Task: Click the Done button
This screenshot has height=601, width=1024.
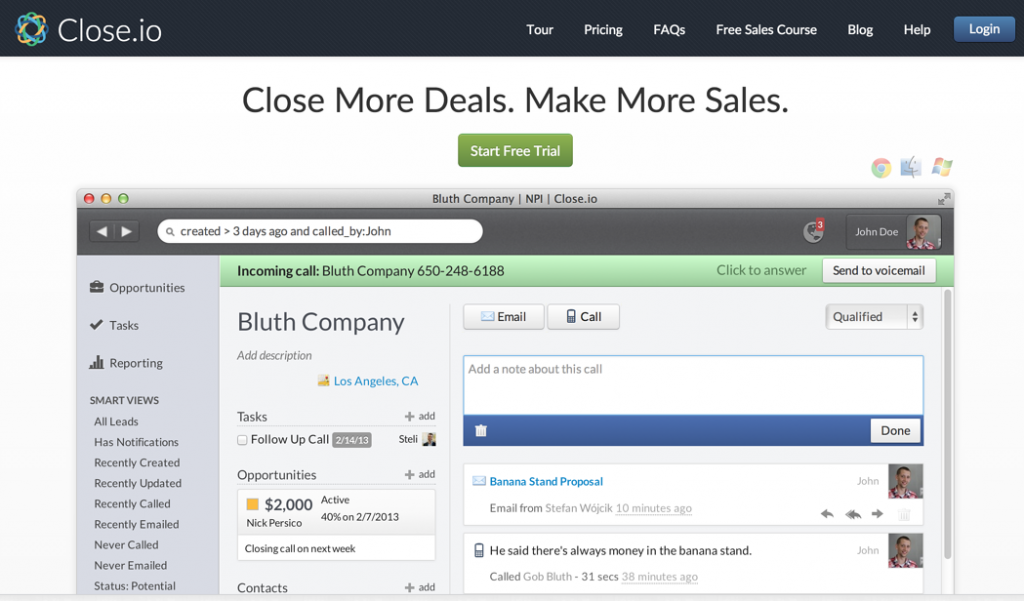Action: click(895, 430)
